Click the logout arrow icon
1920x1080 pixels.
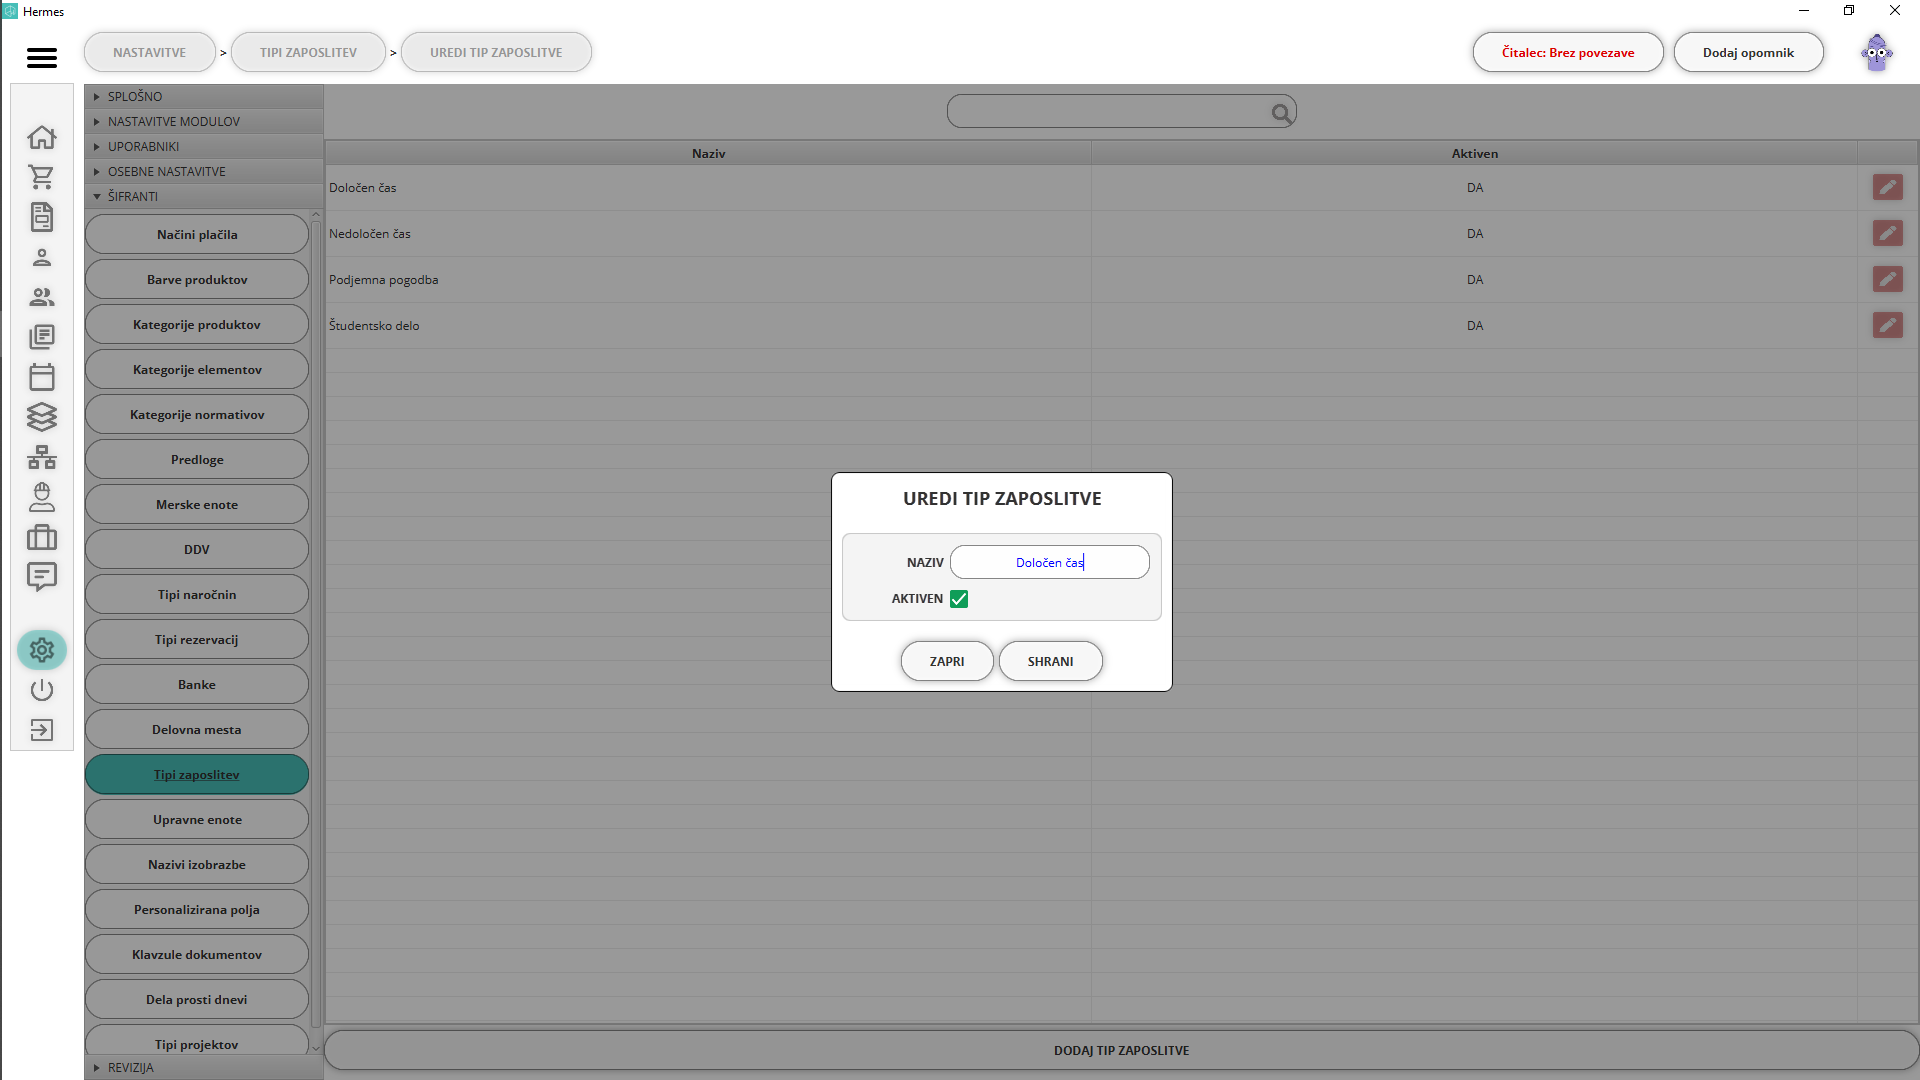point(41,730)
